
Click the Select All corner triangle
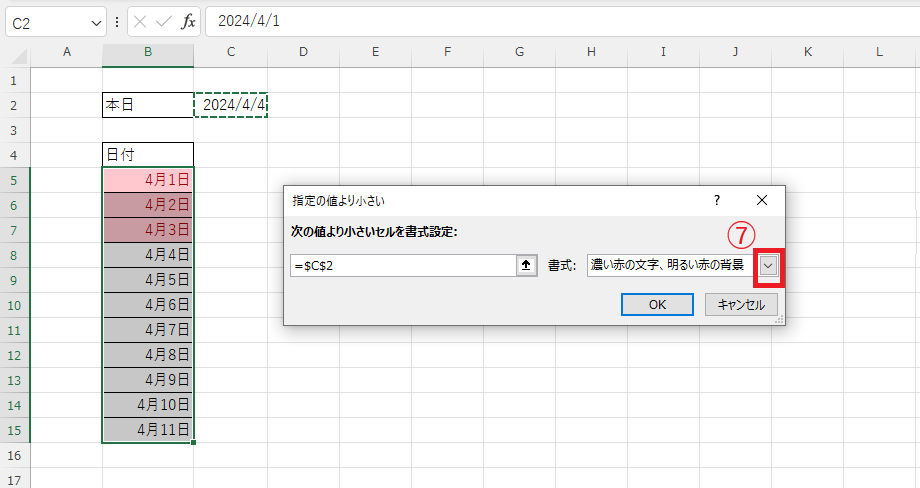tap(19, 56)
